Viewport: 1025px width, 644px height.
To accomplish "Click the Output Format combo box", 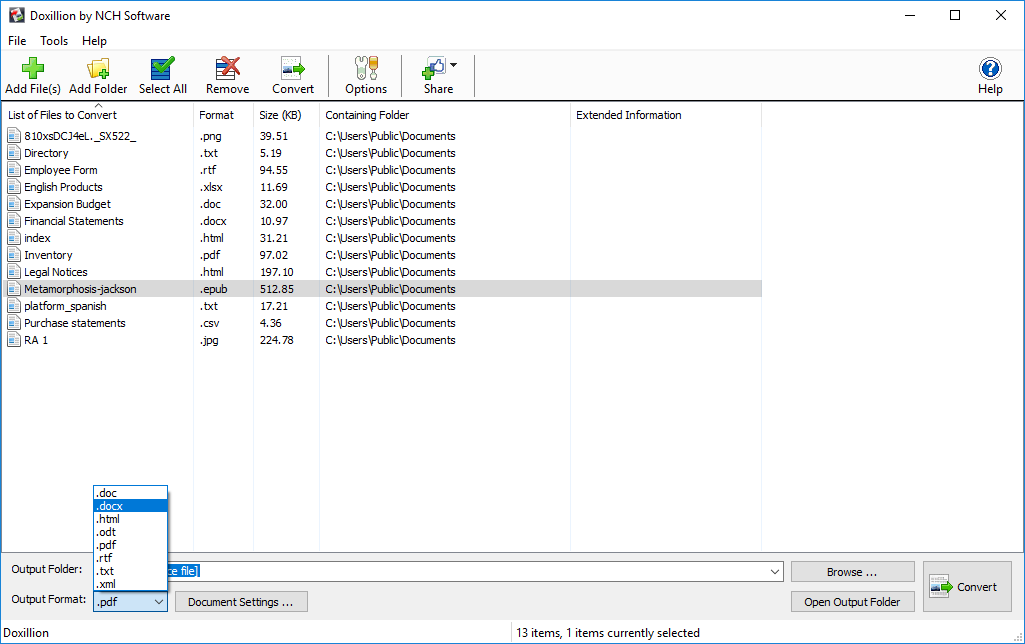I will (130, 602).
